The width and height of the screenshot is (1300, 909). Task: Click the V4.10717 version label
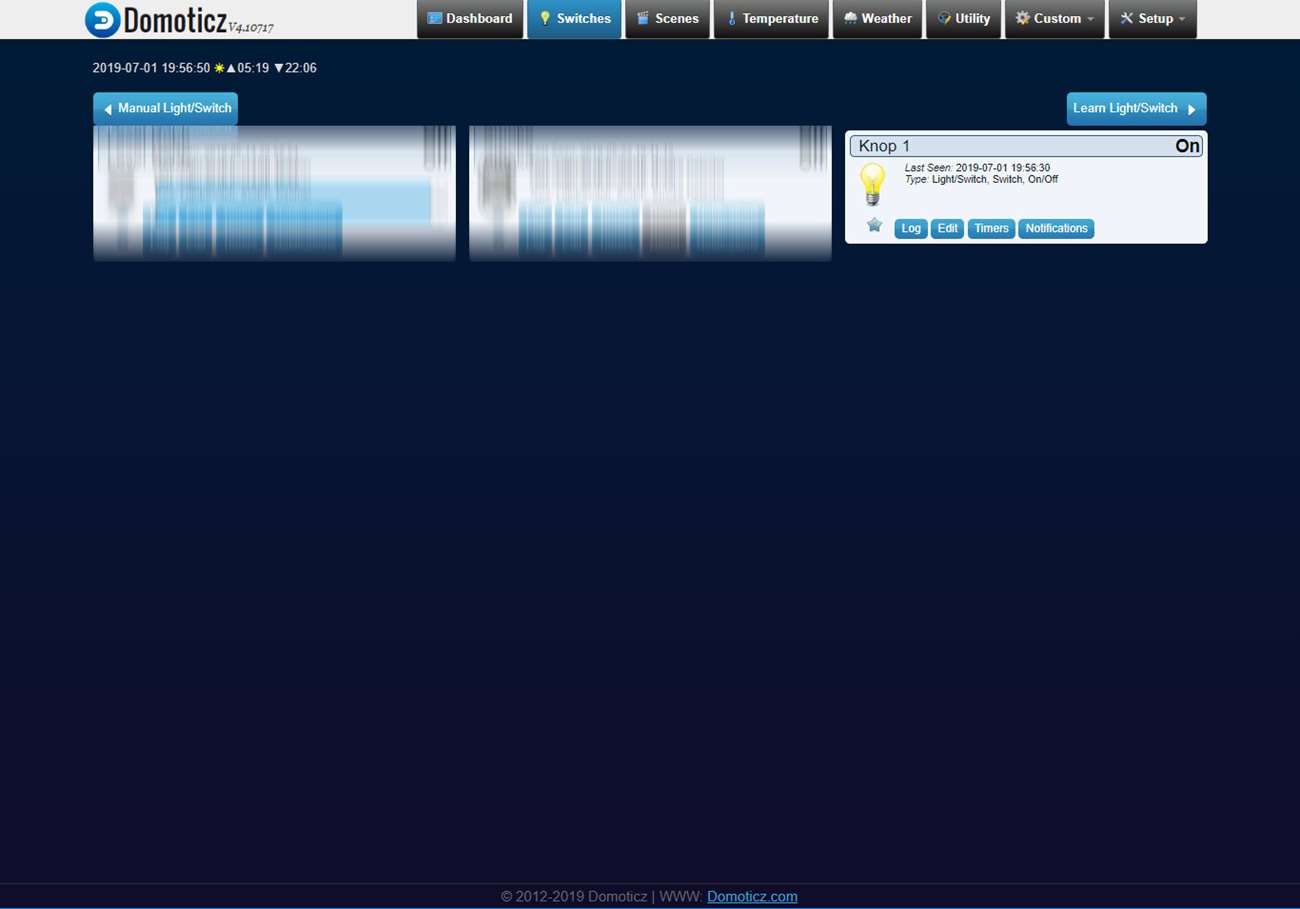click(251, 27)
